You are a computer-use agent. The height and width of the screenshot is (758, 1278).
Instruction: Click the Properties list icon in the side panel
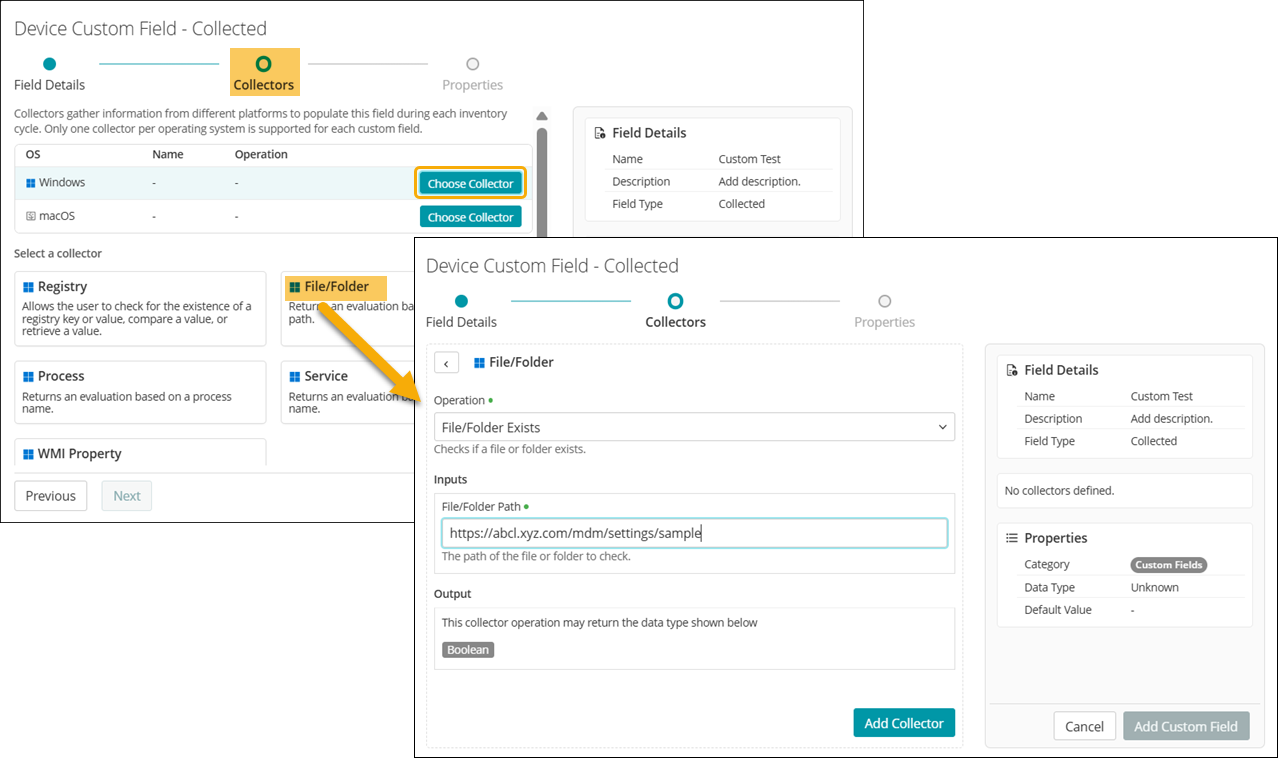coord(1011,538)
